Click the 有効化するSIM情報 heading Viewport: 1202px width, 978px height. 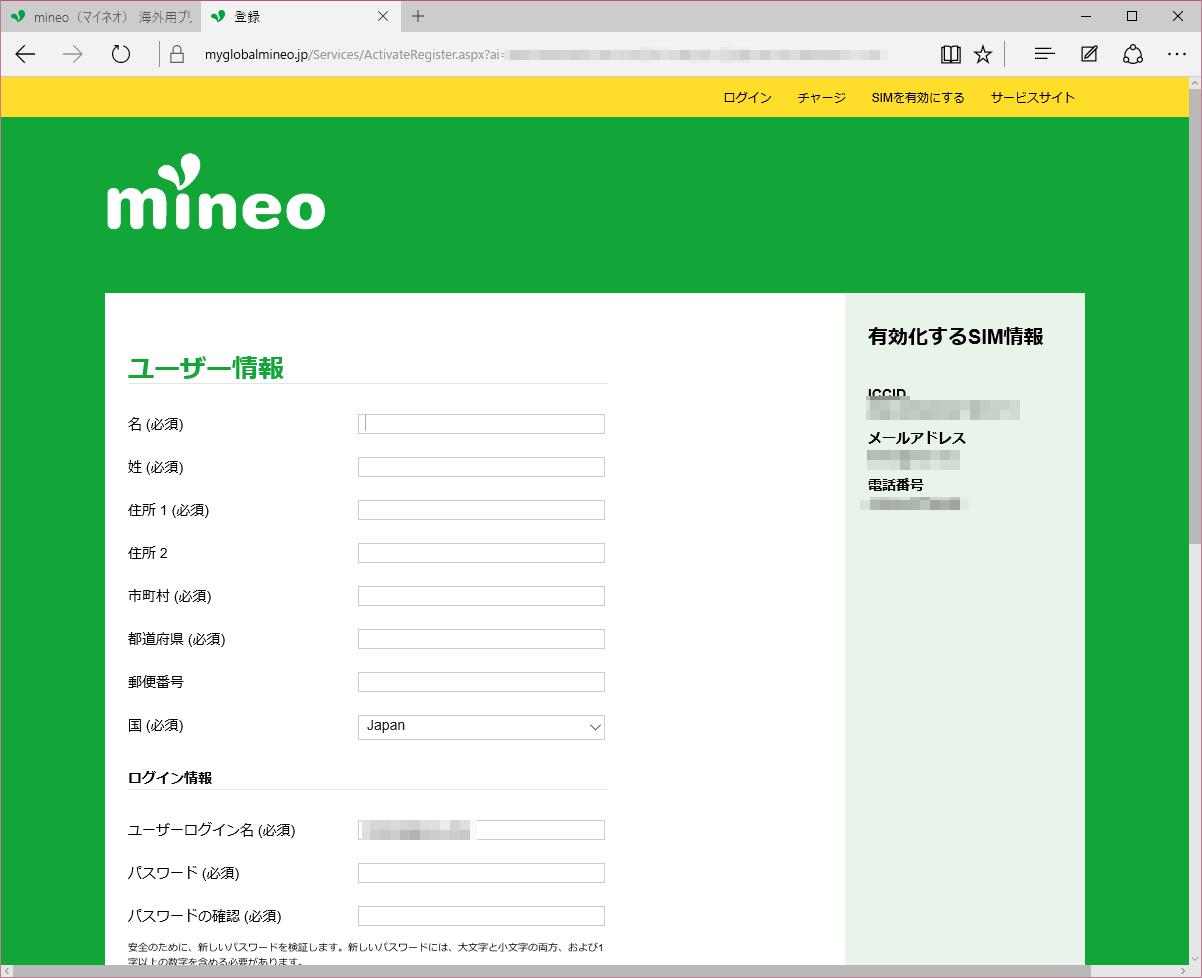point(956,337)
